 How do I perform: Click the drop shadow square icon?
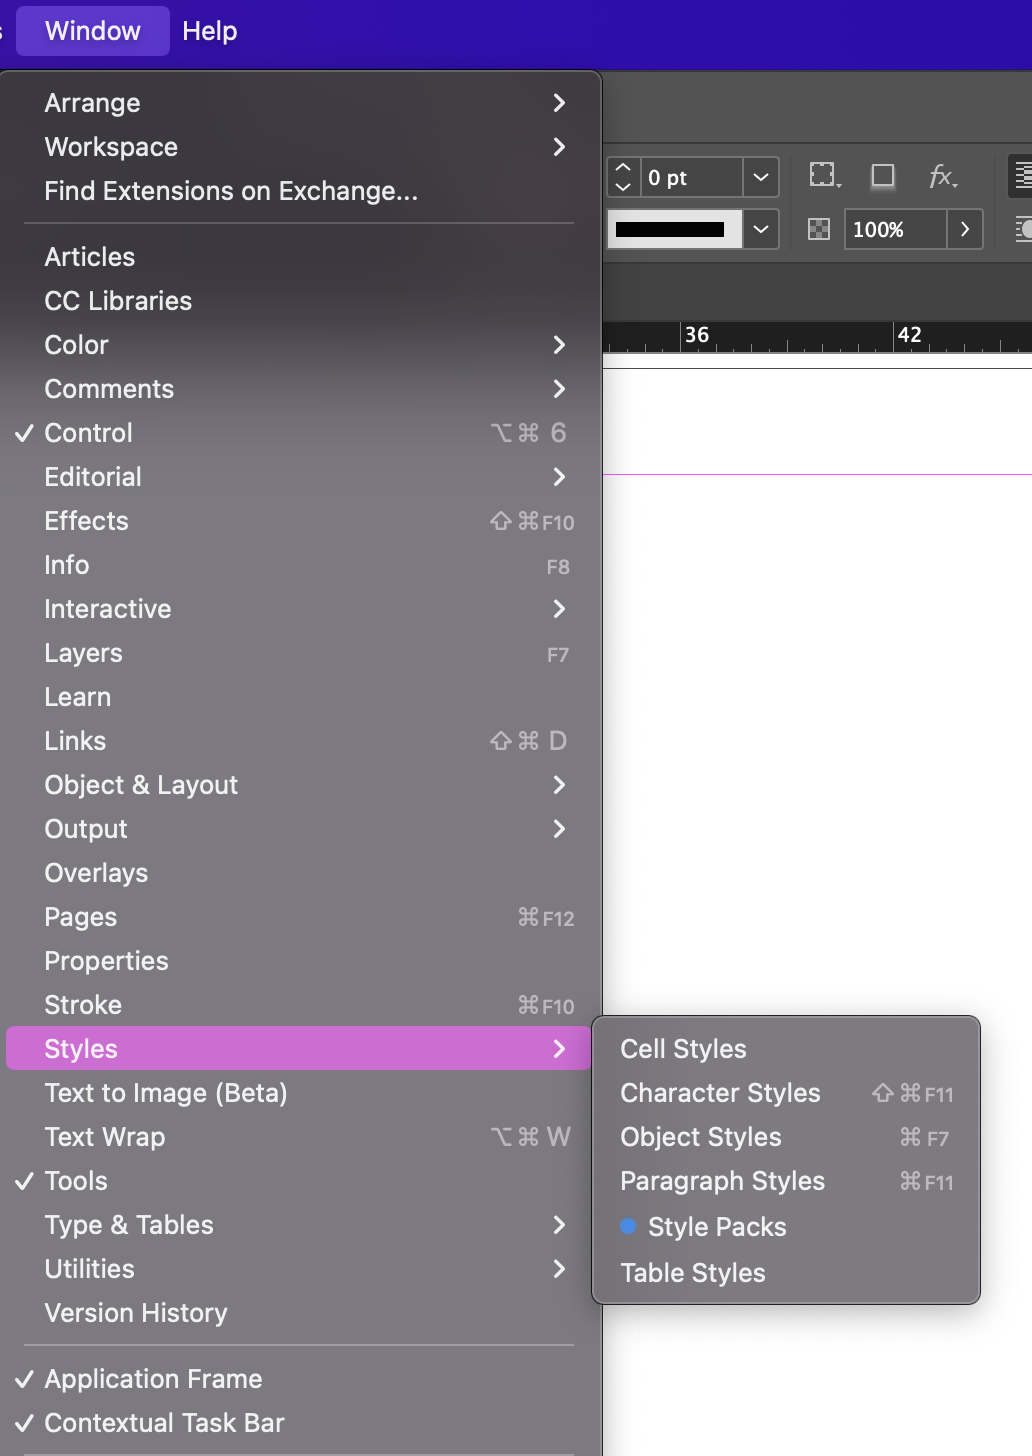coord(883,177)
